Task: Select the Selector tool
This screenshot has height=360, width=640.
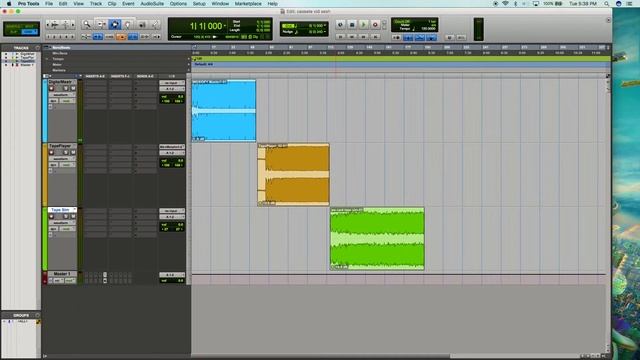Action: point(115,25)
